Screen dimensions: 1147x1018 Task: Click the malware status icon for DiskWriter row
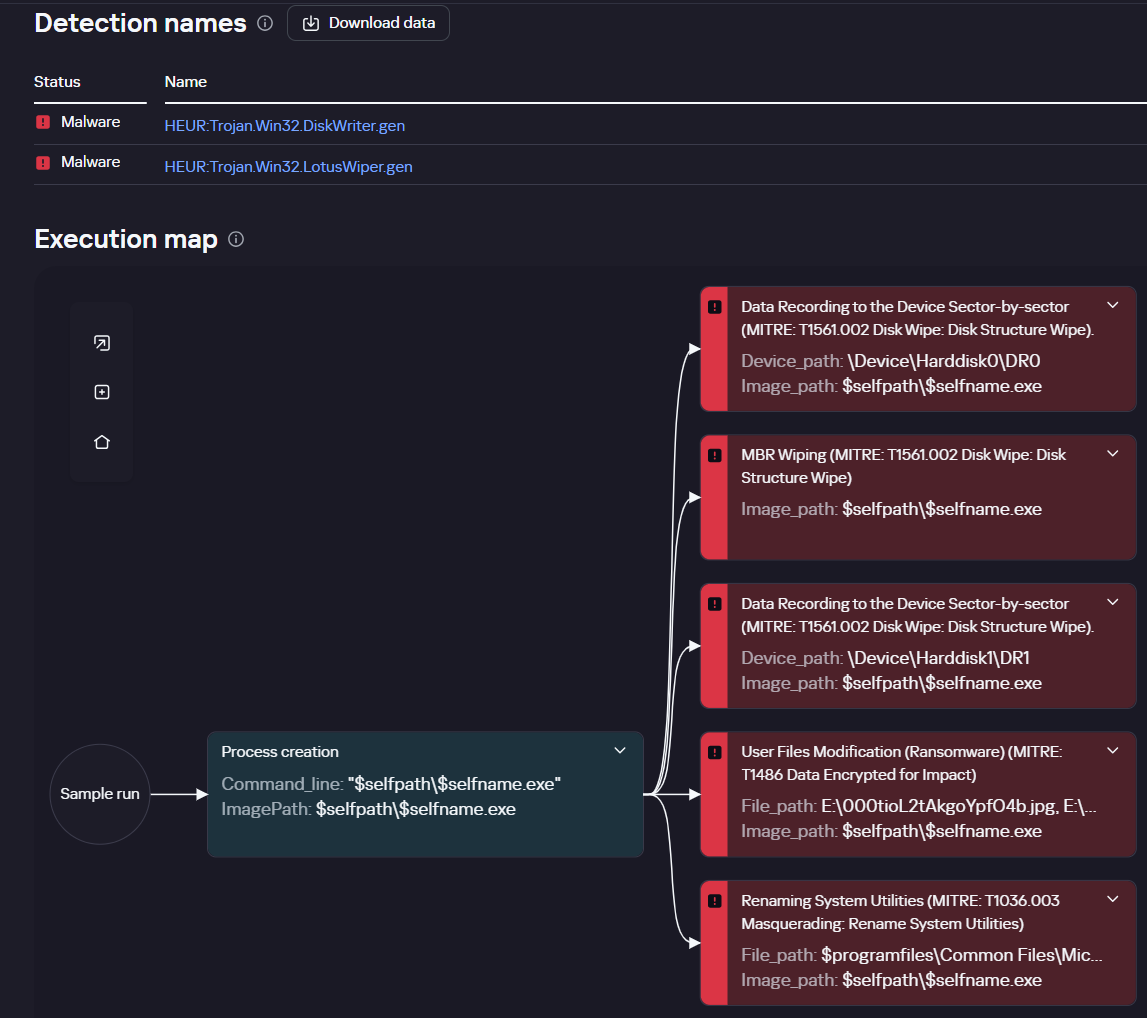(43, 122)
